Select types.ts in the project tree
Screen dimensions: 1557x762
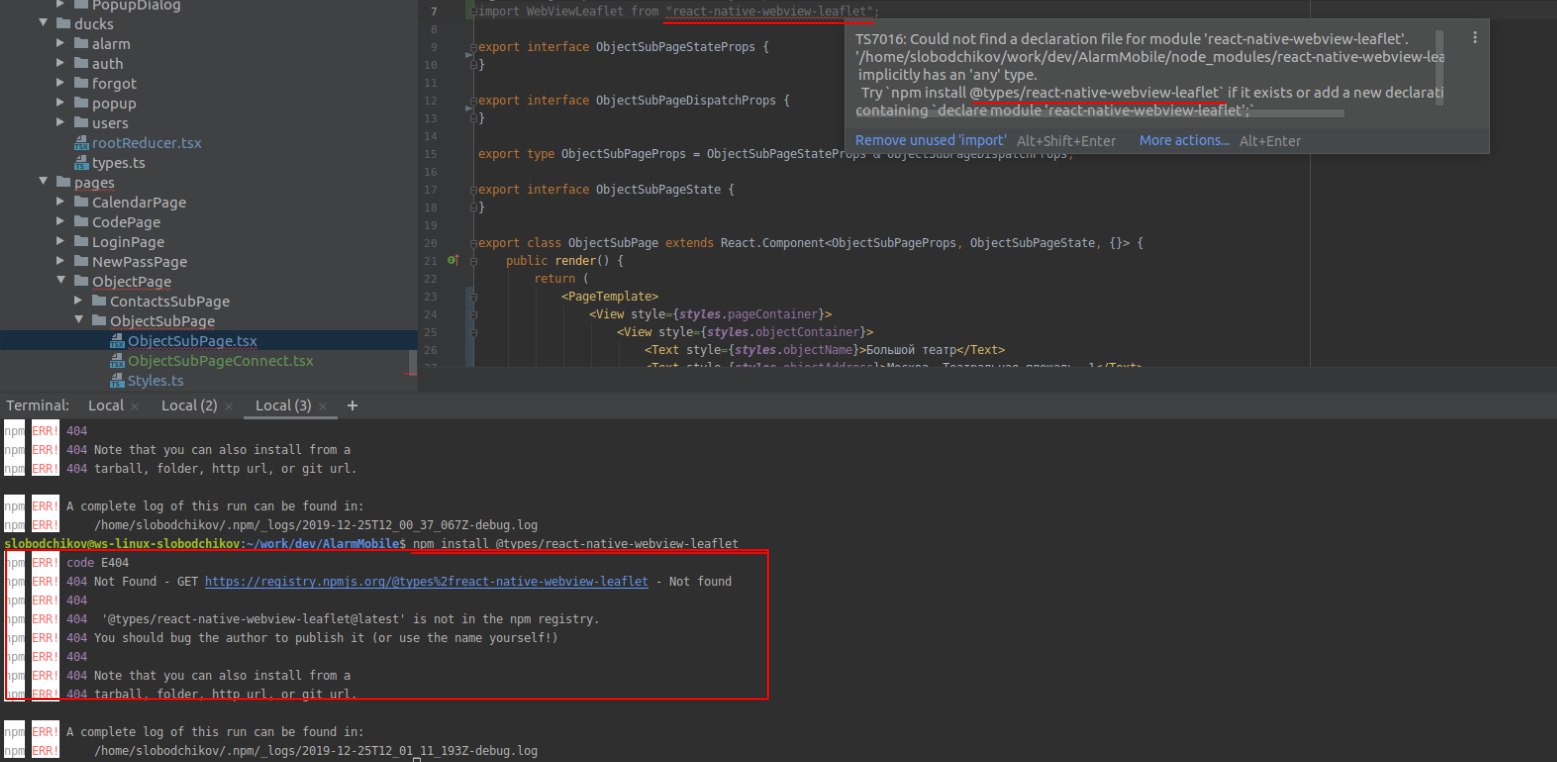click(118, 163)
